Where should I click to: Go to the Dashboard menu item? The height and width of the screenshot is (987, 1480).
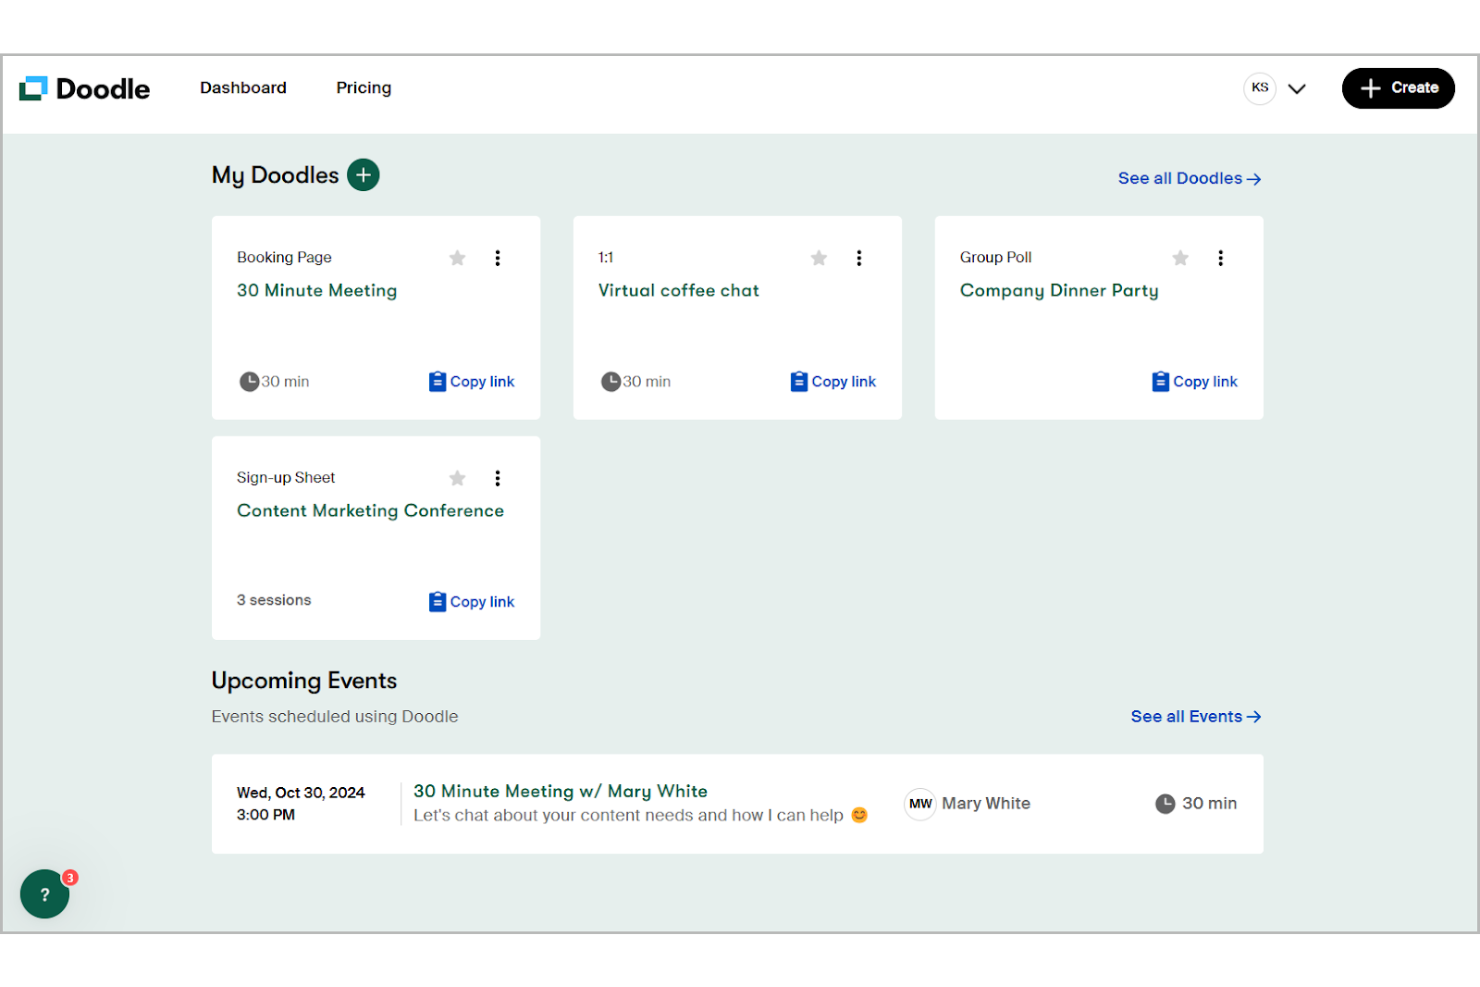[243, 88]
